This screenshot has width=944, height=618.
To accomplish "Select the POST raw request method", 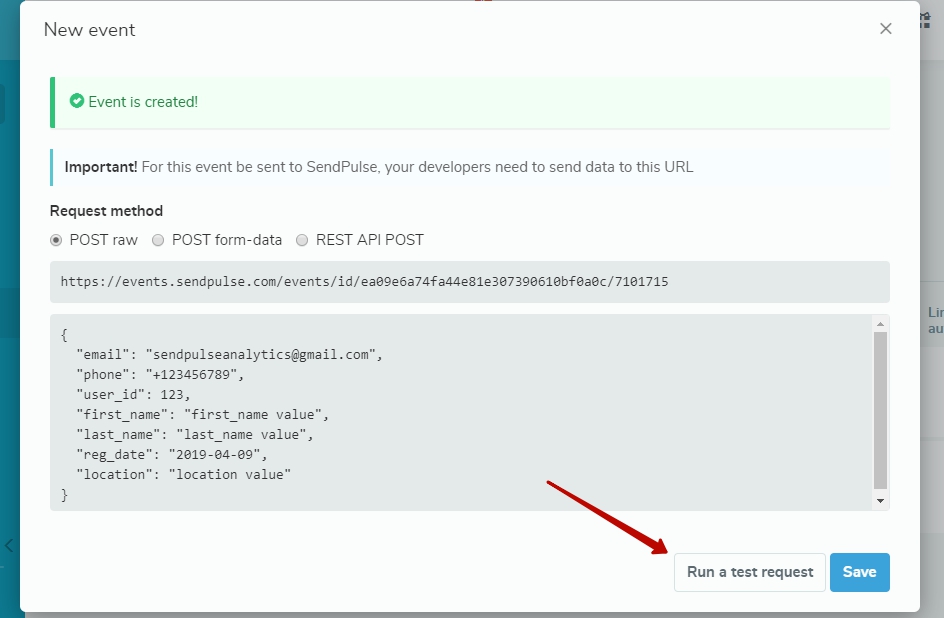I will tap(57, 240).
